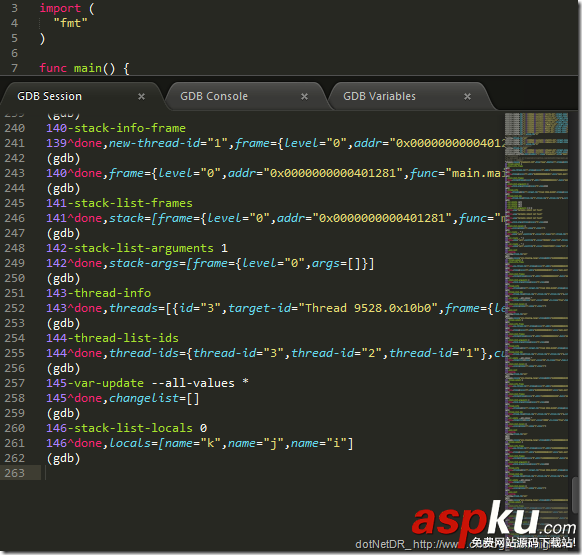Click the 142^done,stack-args line

point(210,263)
